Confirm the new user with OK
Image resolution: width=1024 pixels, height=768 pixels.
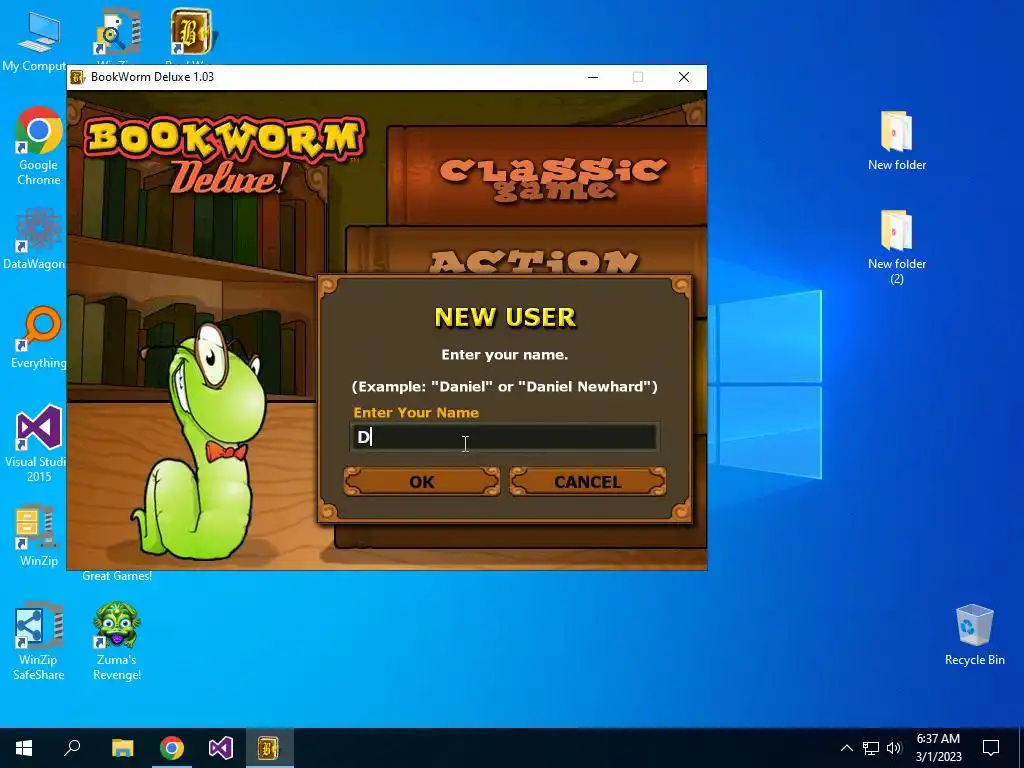(x=422, y=482)
